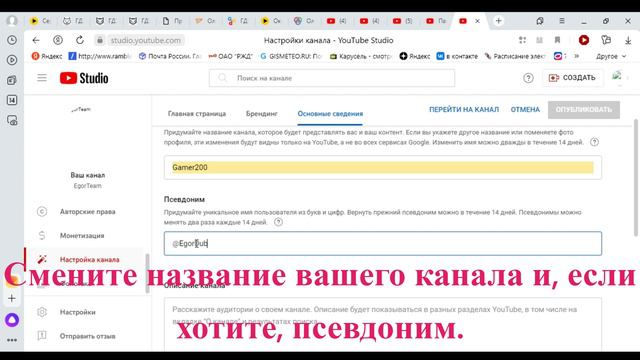The width and height of the screenshot is (640, 360).
Task: Close the active YouTube Studio browser tab
Action: [477, 21]
